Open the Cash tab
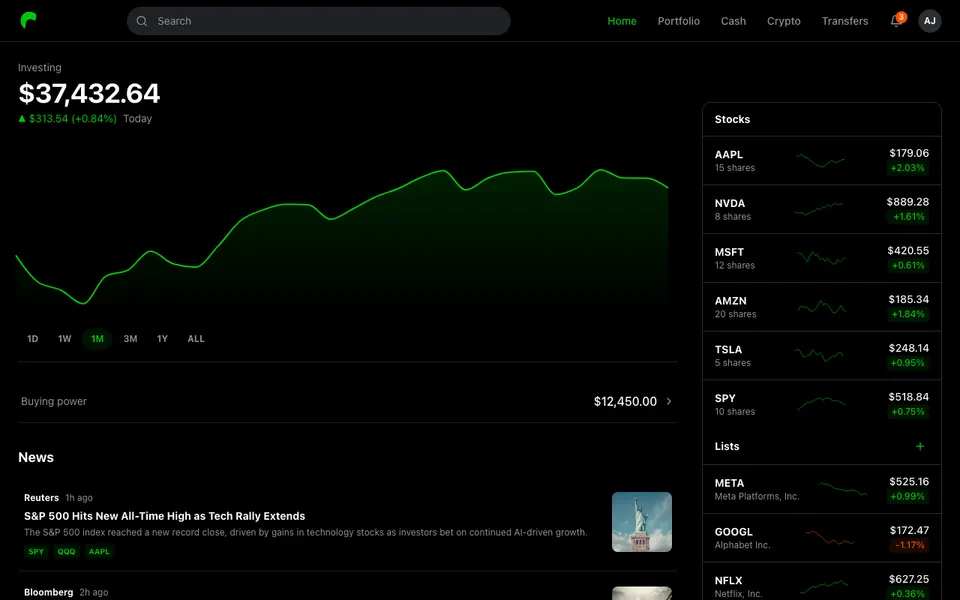 click(733, 21)
